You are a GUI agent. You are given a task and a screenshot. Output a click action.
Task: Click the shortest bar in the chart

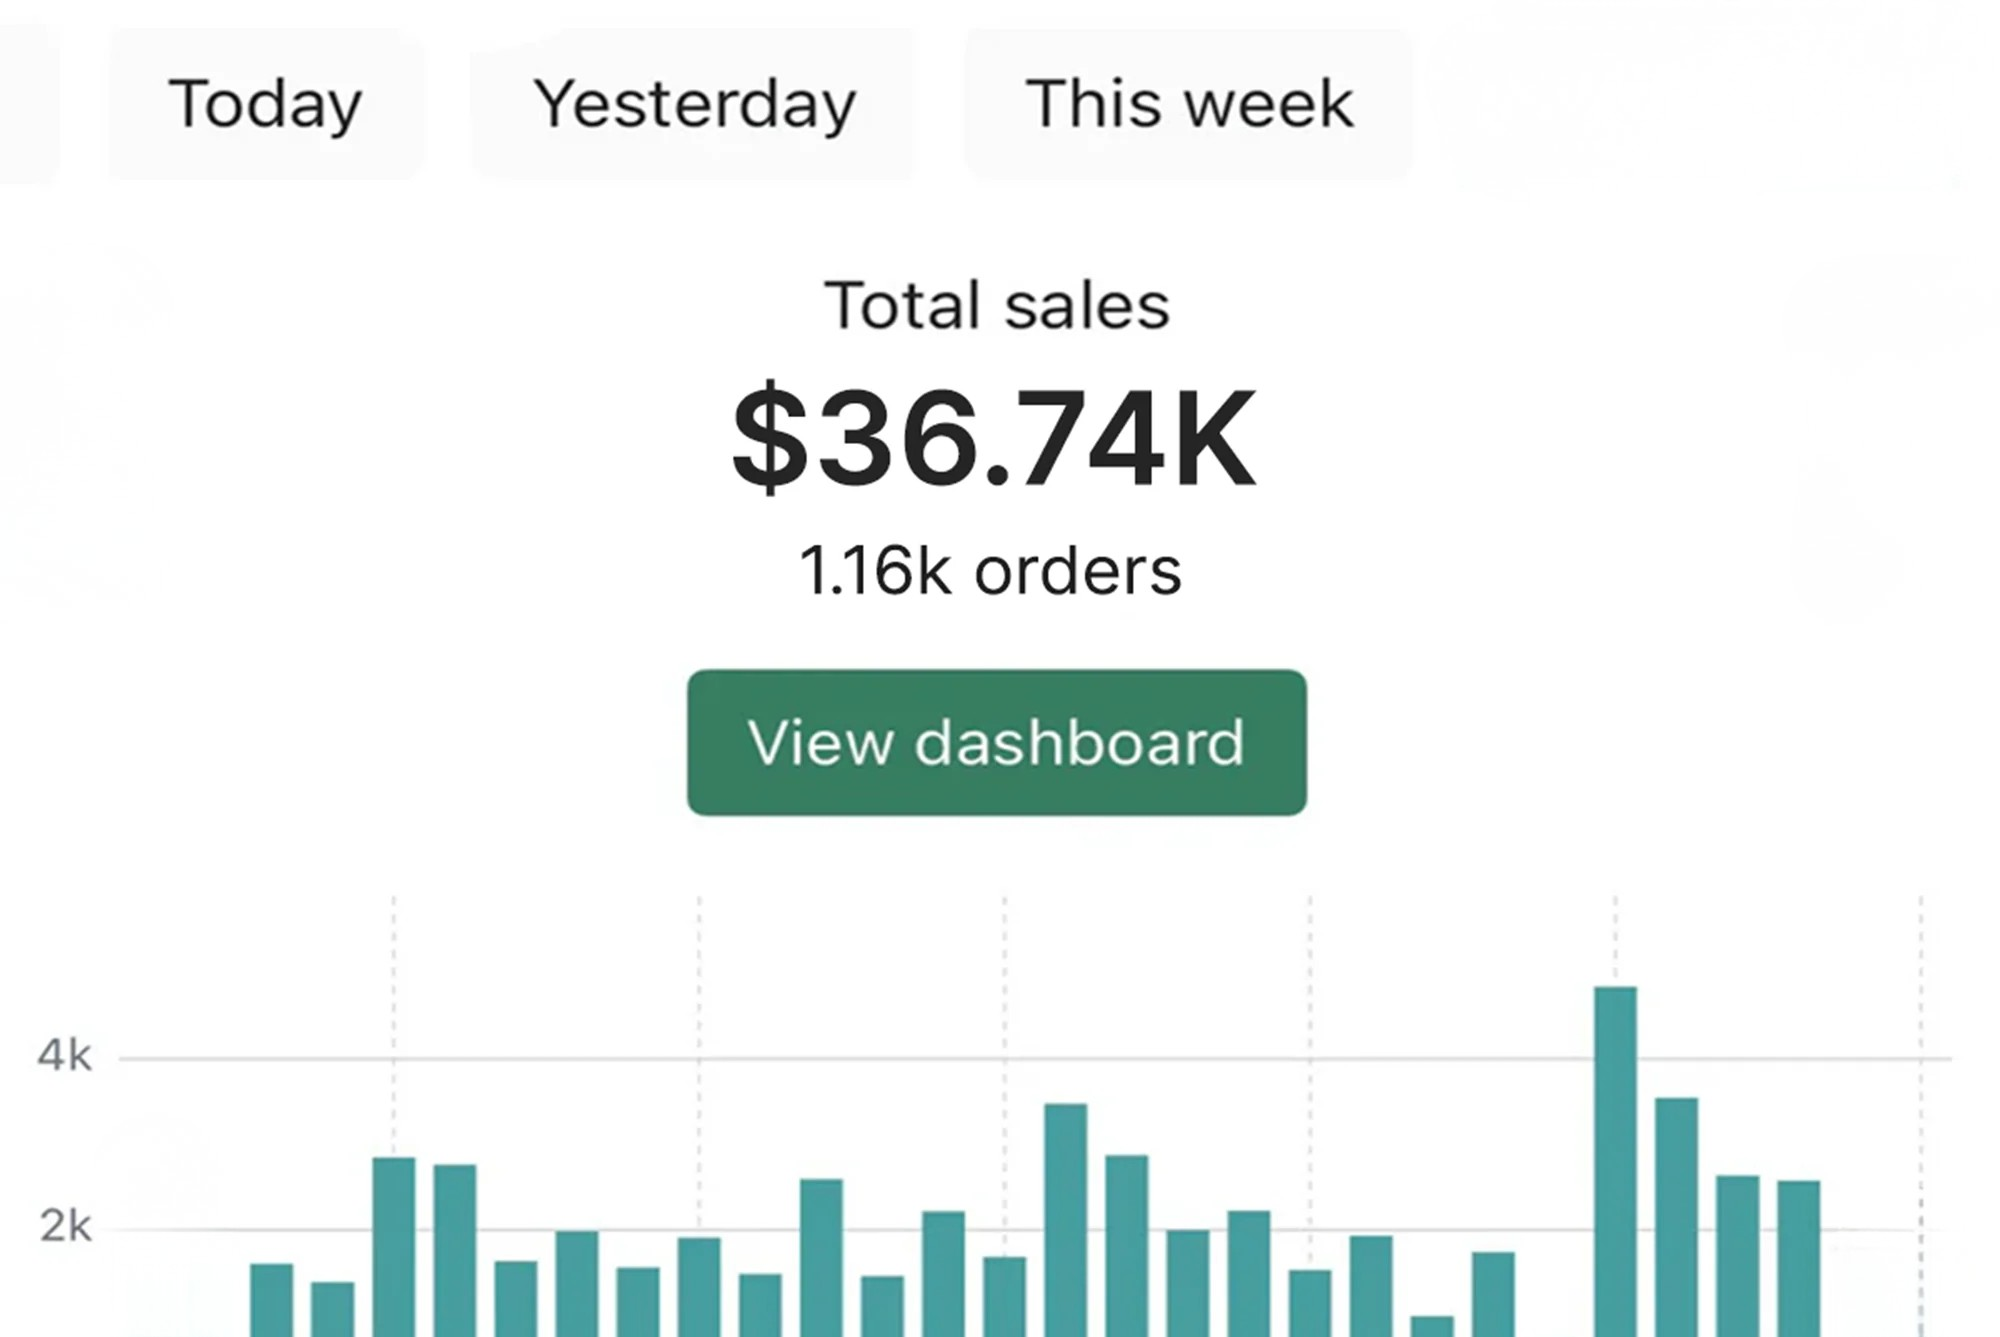click(x=1431, y=1326)
